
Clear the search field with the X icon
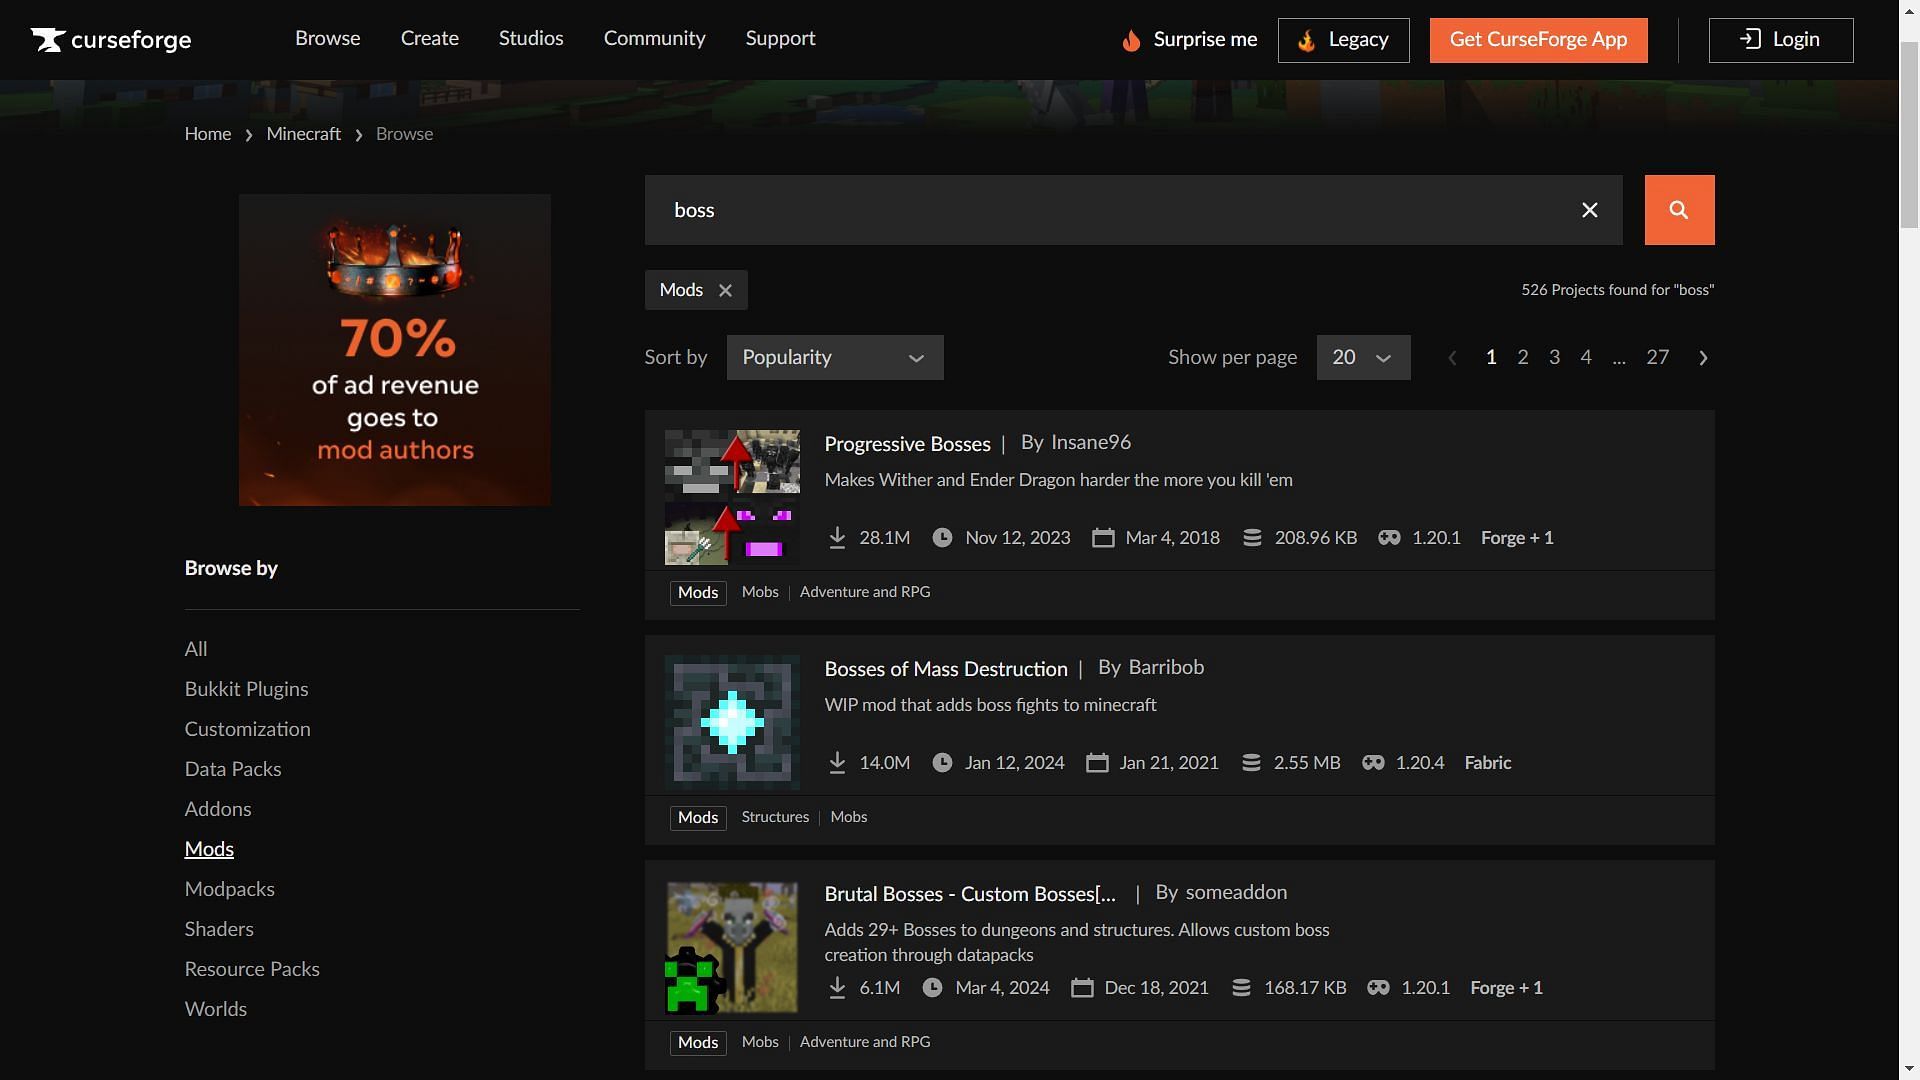tap(1589, 210)
